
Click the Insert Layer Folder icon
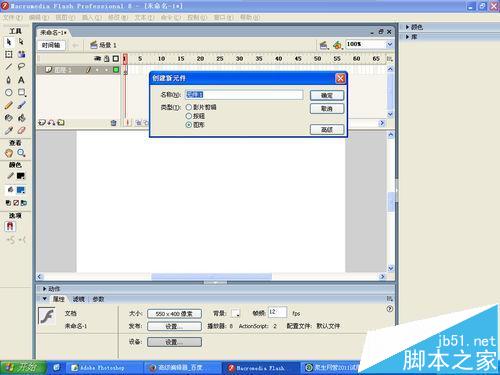coord(61,123)
